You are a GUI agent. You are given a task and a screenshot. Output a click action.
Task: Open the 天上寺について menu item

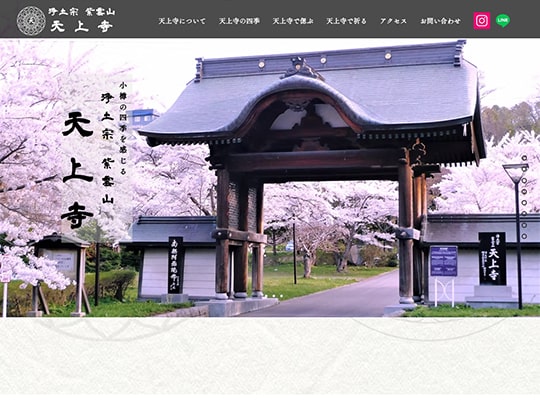[182, 21]
